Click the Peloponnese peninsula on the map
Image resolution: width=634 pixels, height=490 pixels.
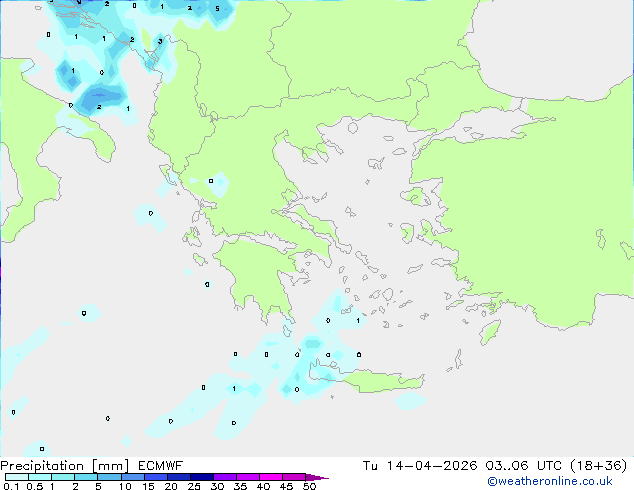tap(259, 279)
